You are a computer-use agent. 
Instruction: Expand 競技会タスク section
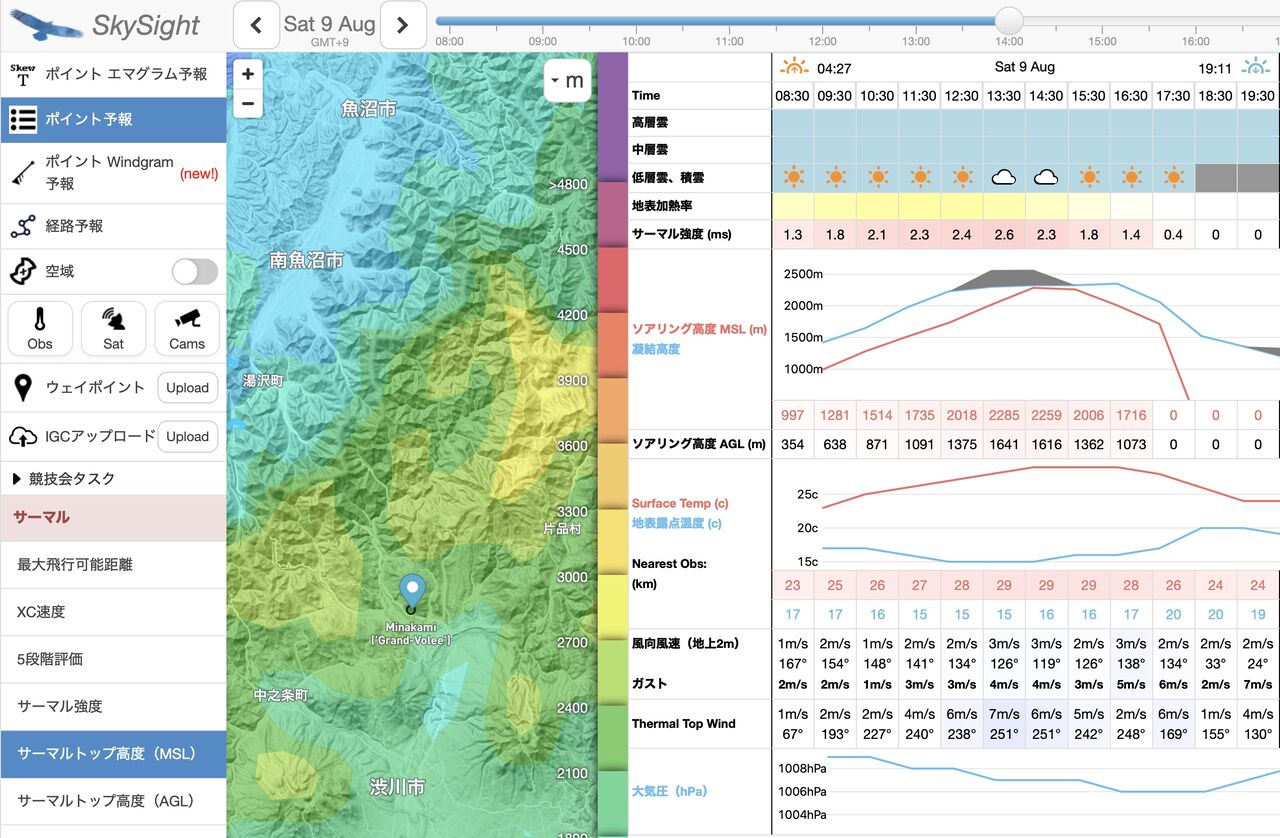pyautogui.click(x=113, y=479)
